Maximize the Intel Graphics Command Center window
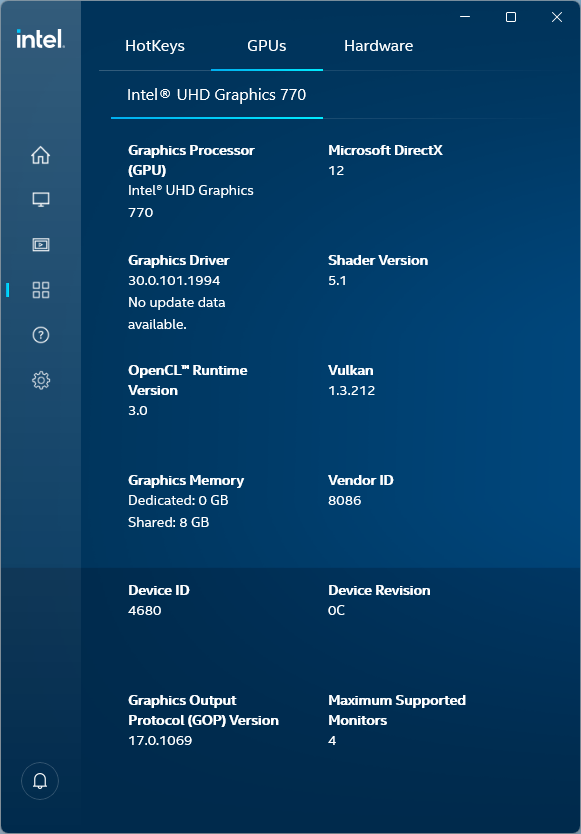581x834 pixels. [x=511, y=17]
